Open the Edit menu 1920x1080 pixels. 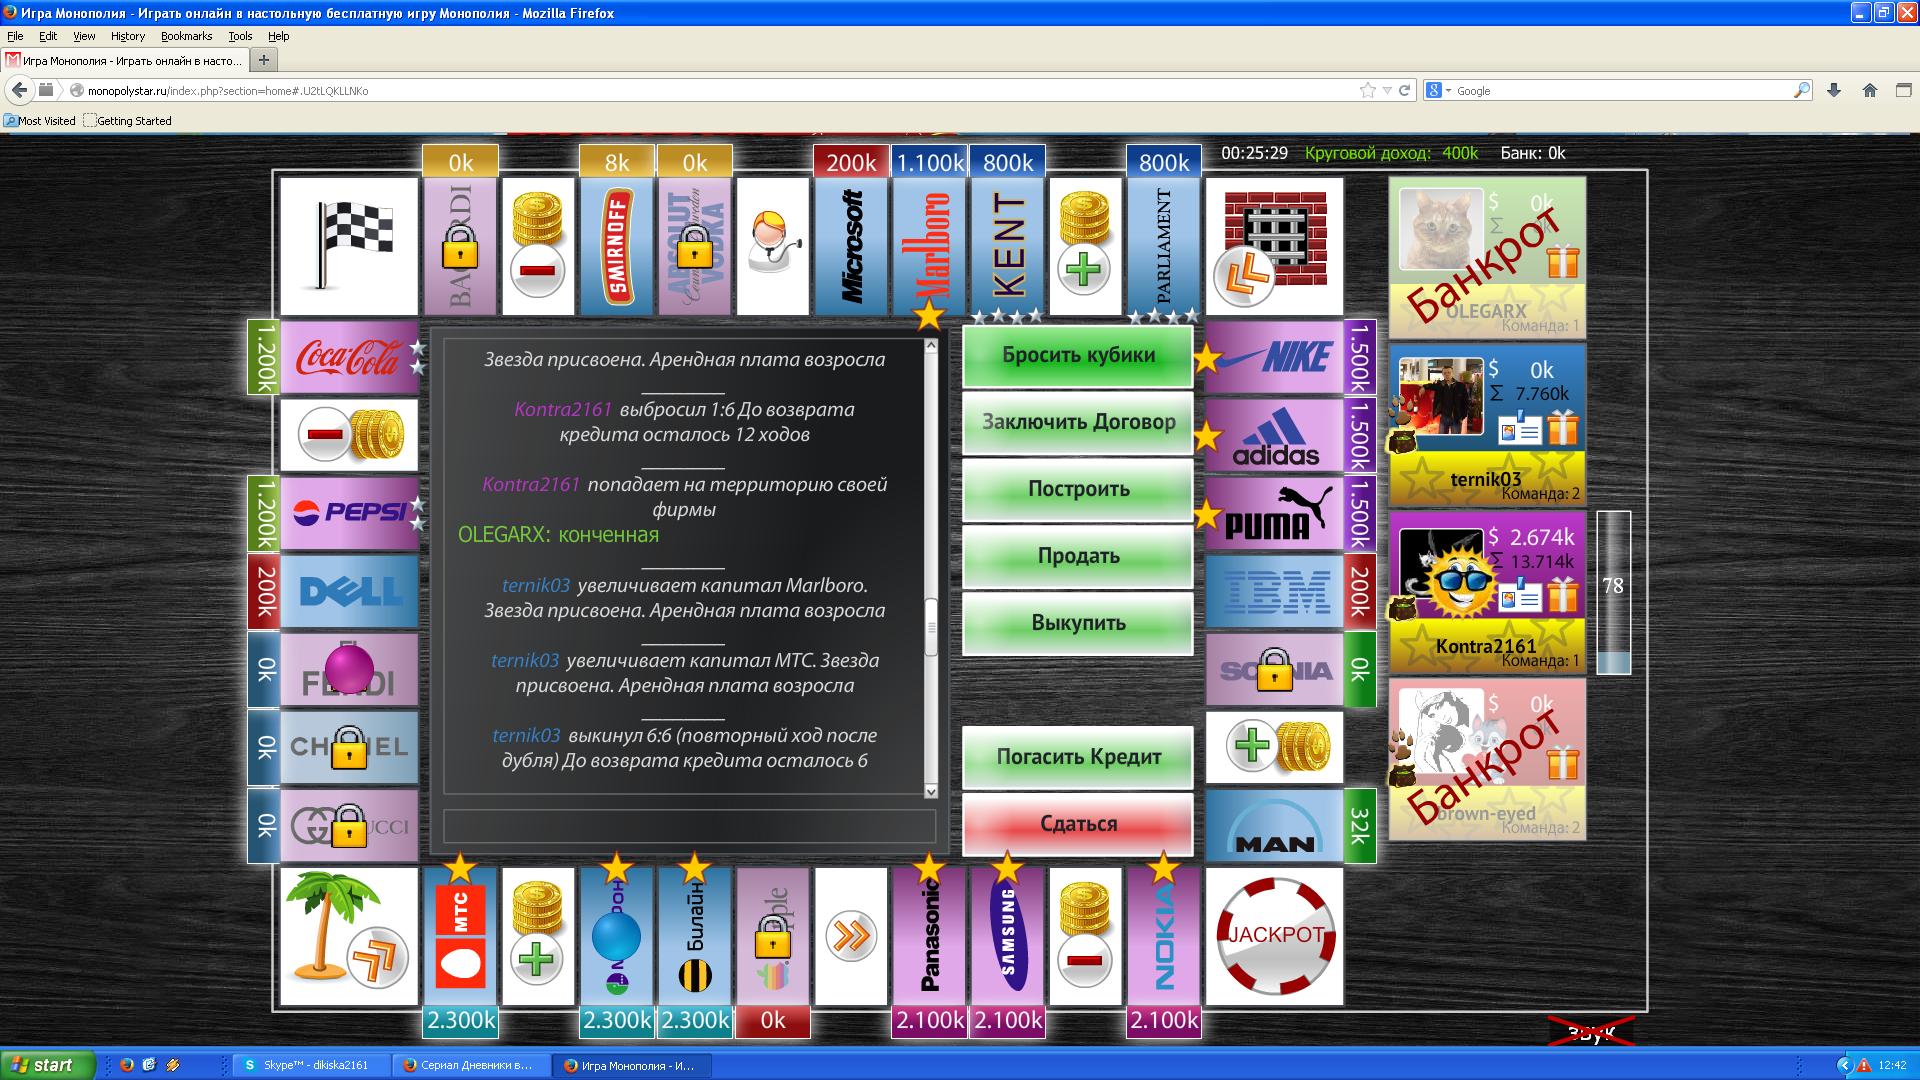coord(48,36)
